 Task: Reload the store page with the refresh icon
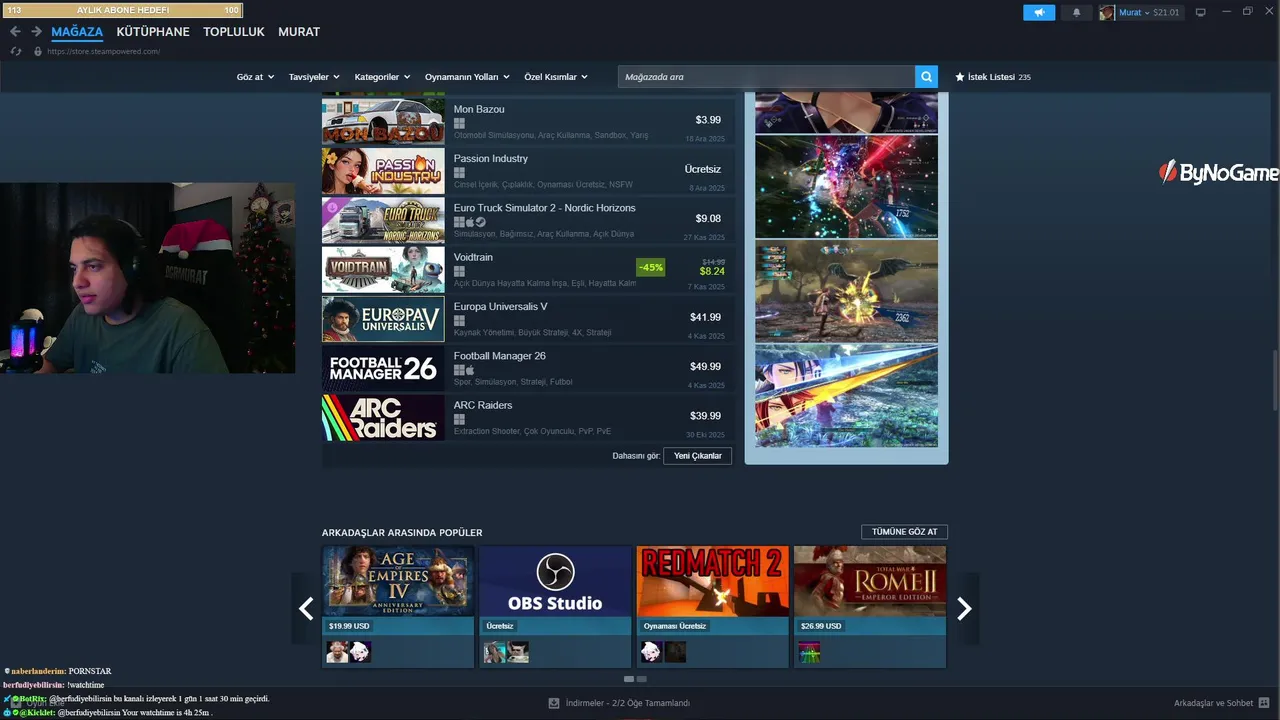point(16,51)
